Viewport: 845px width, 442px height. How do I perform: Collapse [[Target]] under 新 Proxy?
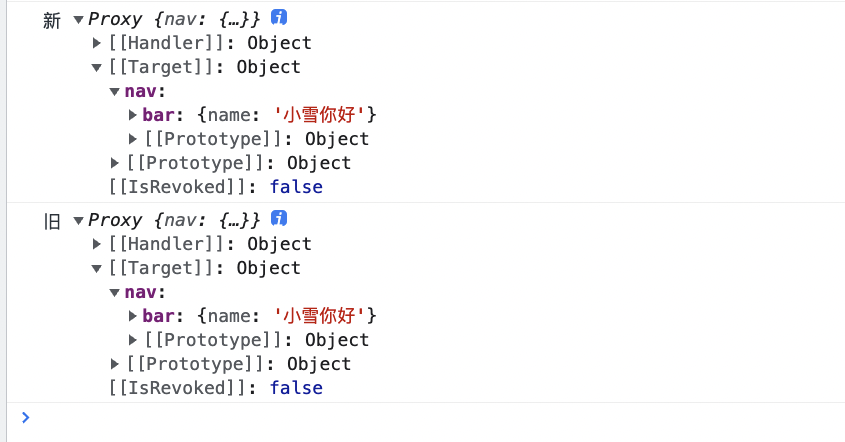click(96, 67)
